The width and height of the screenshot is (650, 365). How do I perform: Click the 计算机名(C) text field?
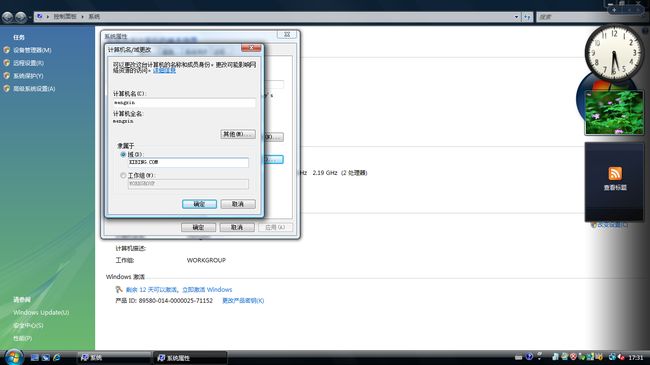[x=184, y=102]
